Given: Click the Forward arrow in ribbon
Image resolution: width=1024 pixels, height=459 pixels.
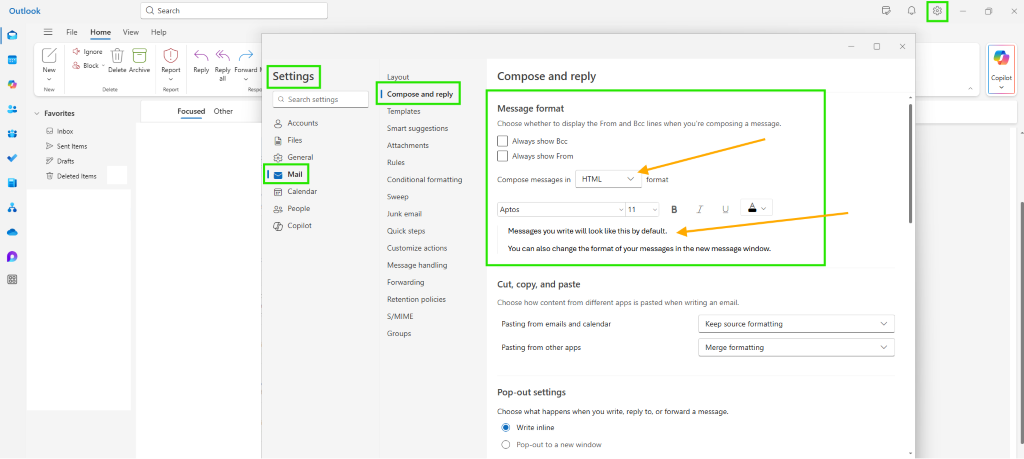Looking at the screenshot, I should [246, 55].
